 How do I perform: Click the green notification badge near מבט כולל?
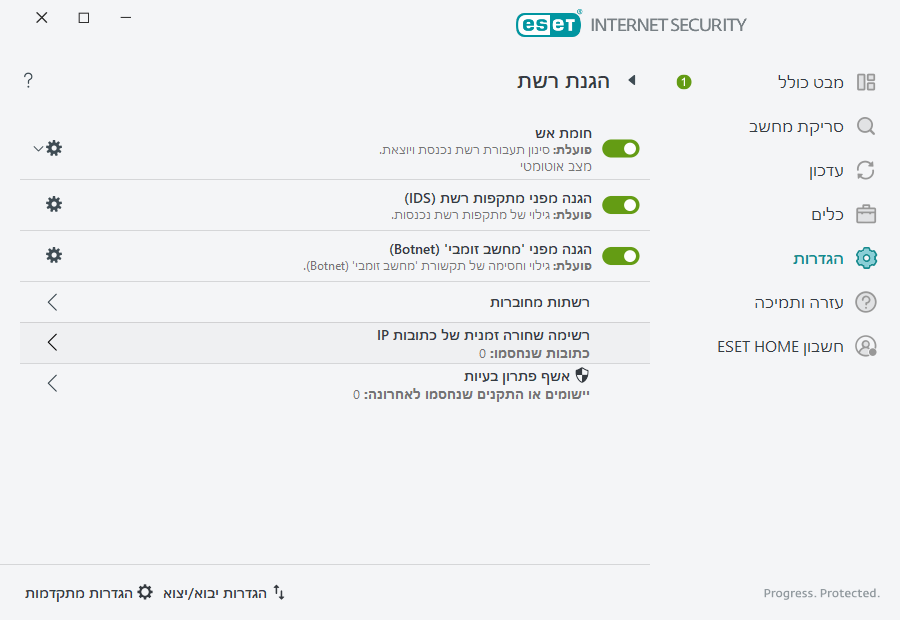683,83
